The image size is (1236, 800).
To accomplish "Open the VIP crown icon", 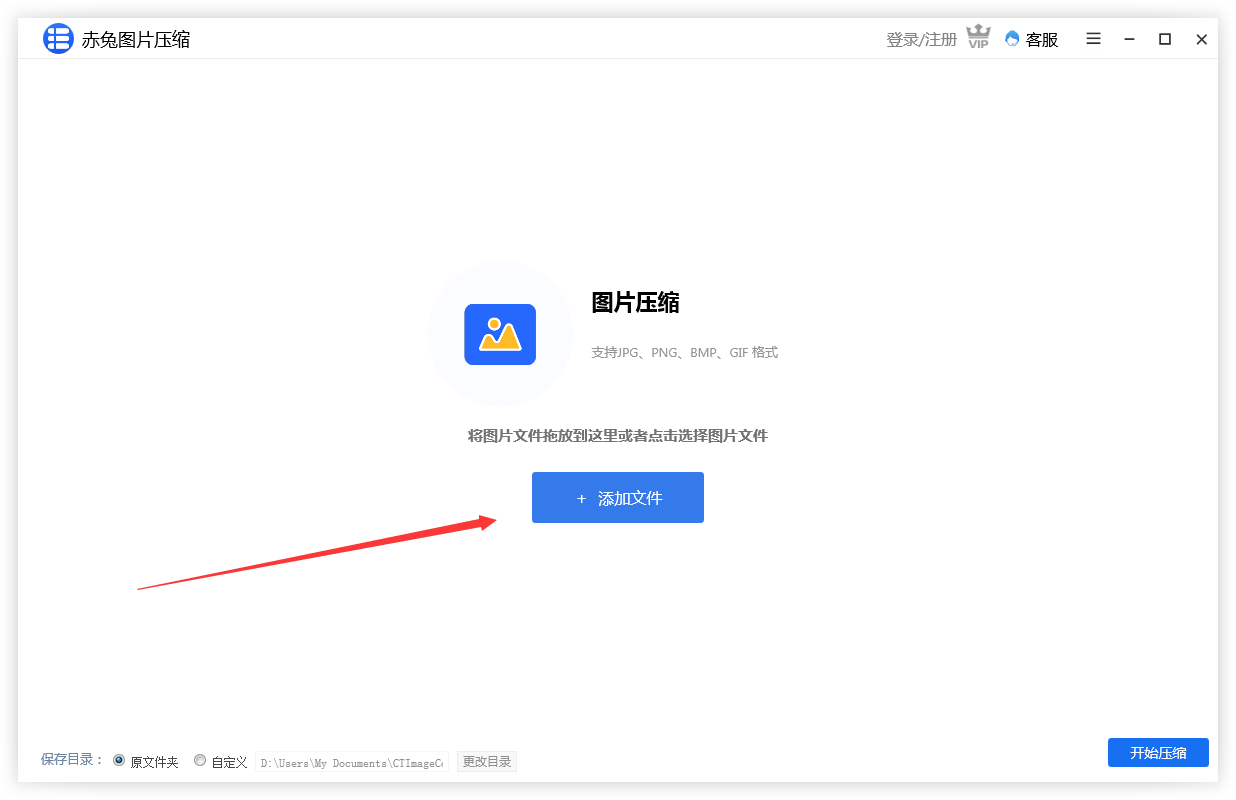I will point(978,38).
